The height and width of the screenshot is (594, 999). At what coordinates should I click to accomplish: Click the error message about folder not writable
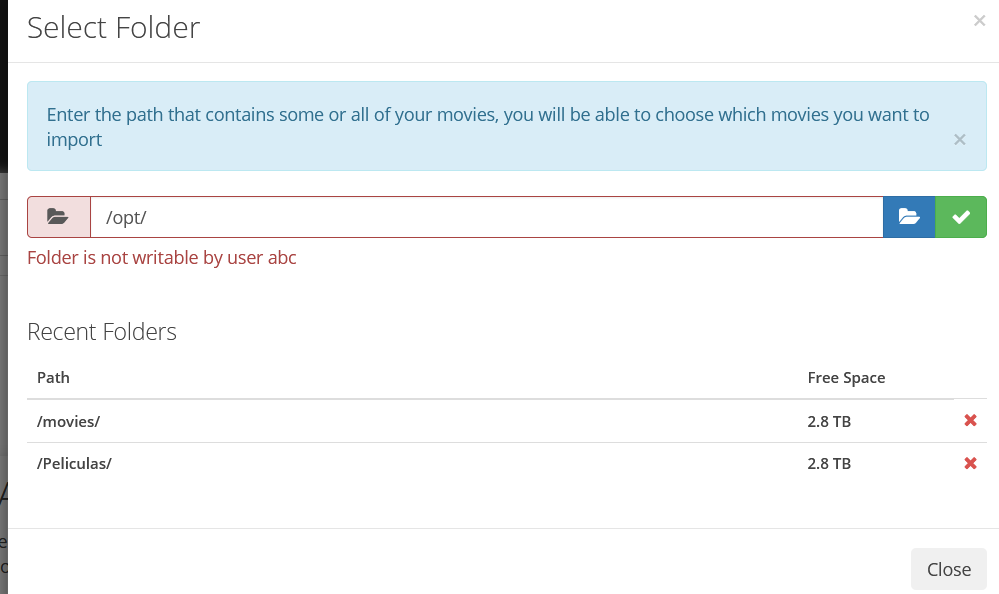pos(162,257)
